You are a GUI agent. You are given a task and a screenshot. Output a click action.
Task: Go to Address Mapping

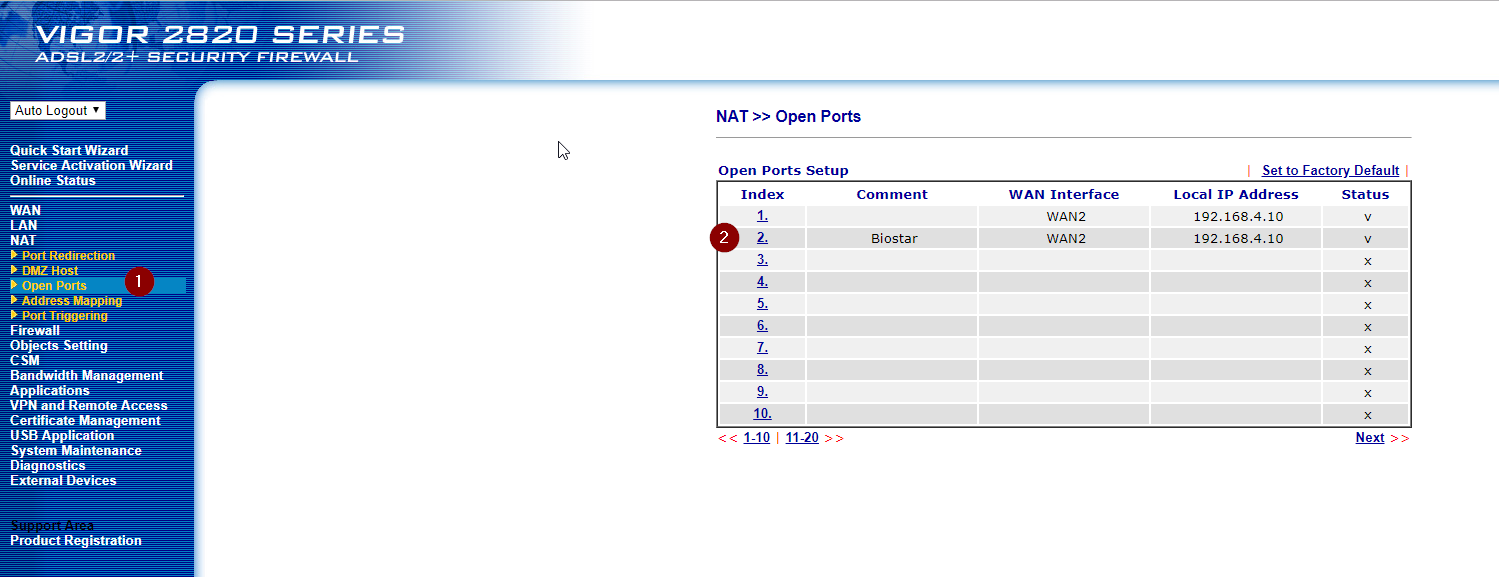[72, 301]
